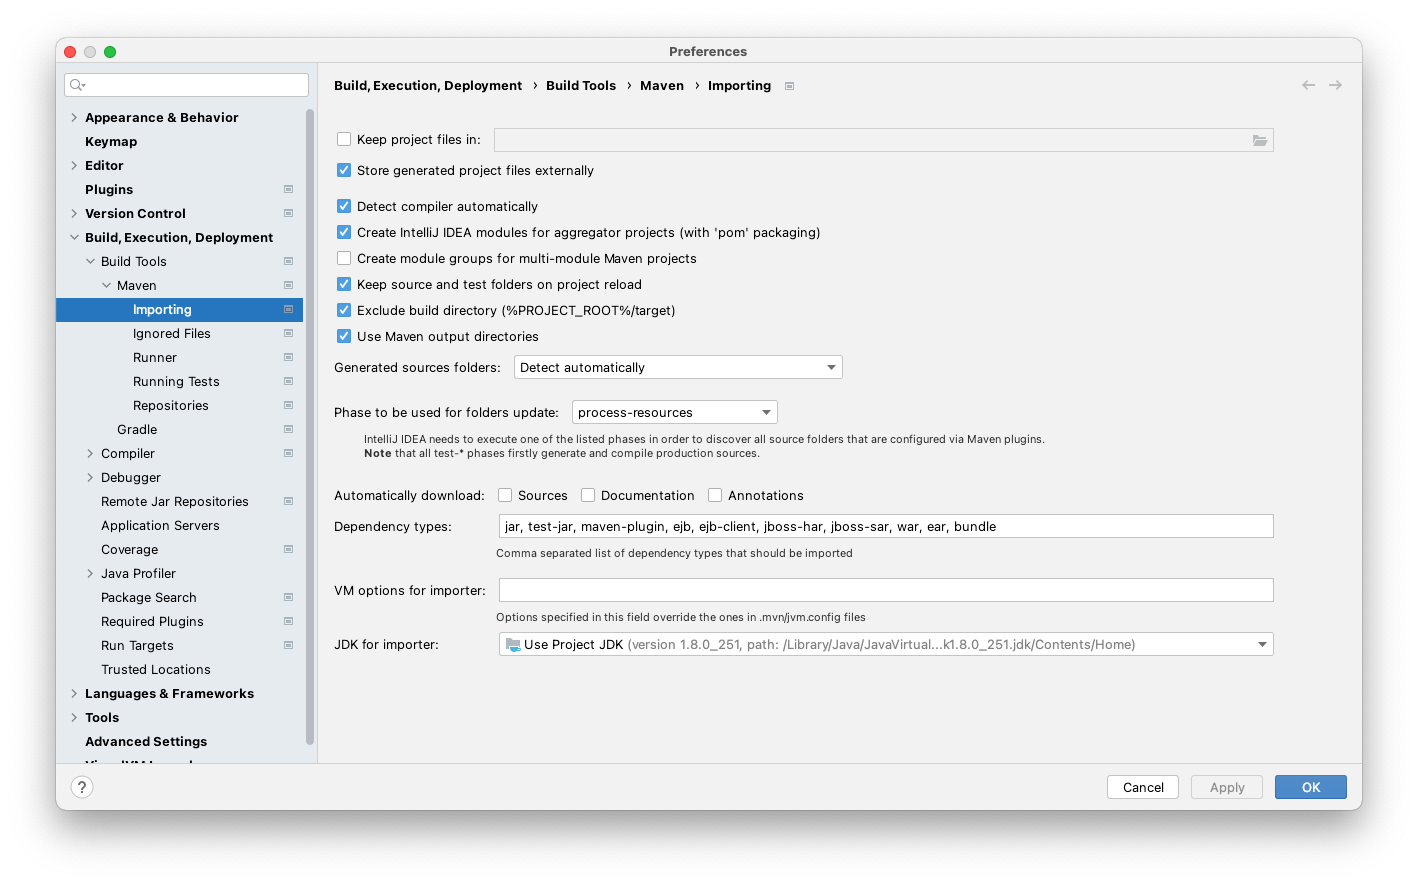Click the project-level icon on the Run Targets row

tap(288, 645)
